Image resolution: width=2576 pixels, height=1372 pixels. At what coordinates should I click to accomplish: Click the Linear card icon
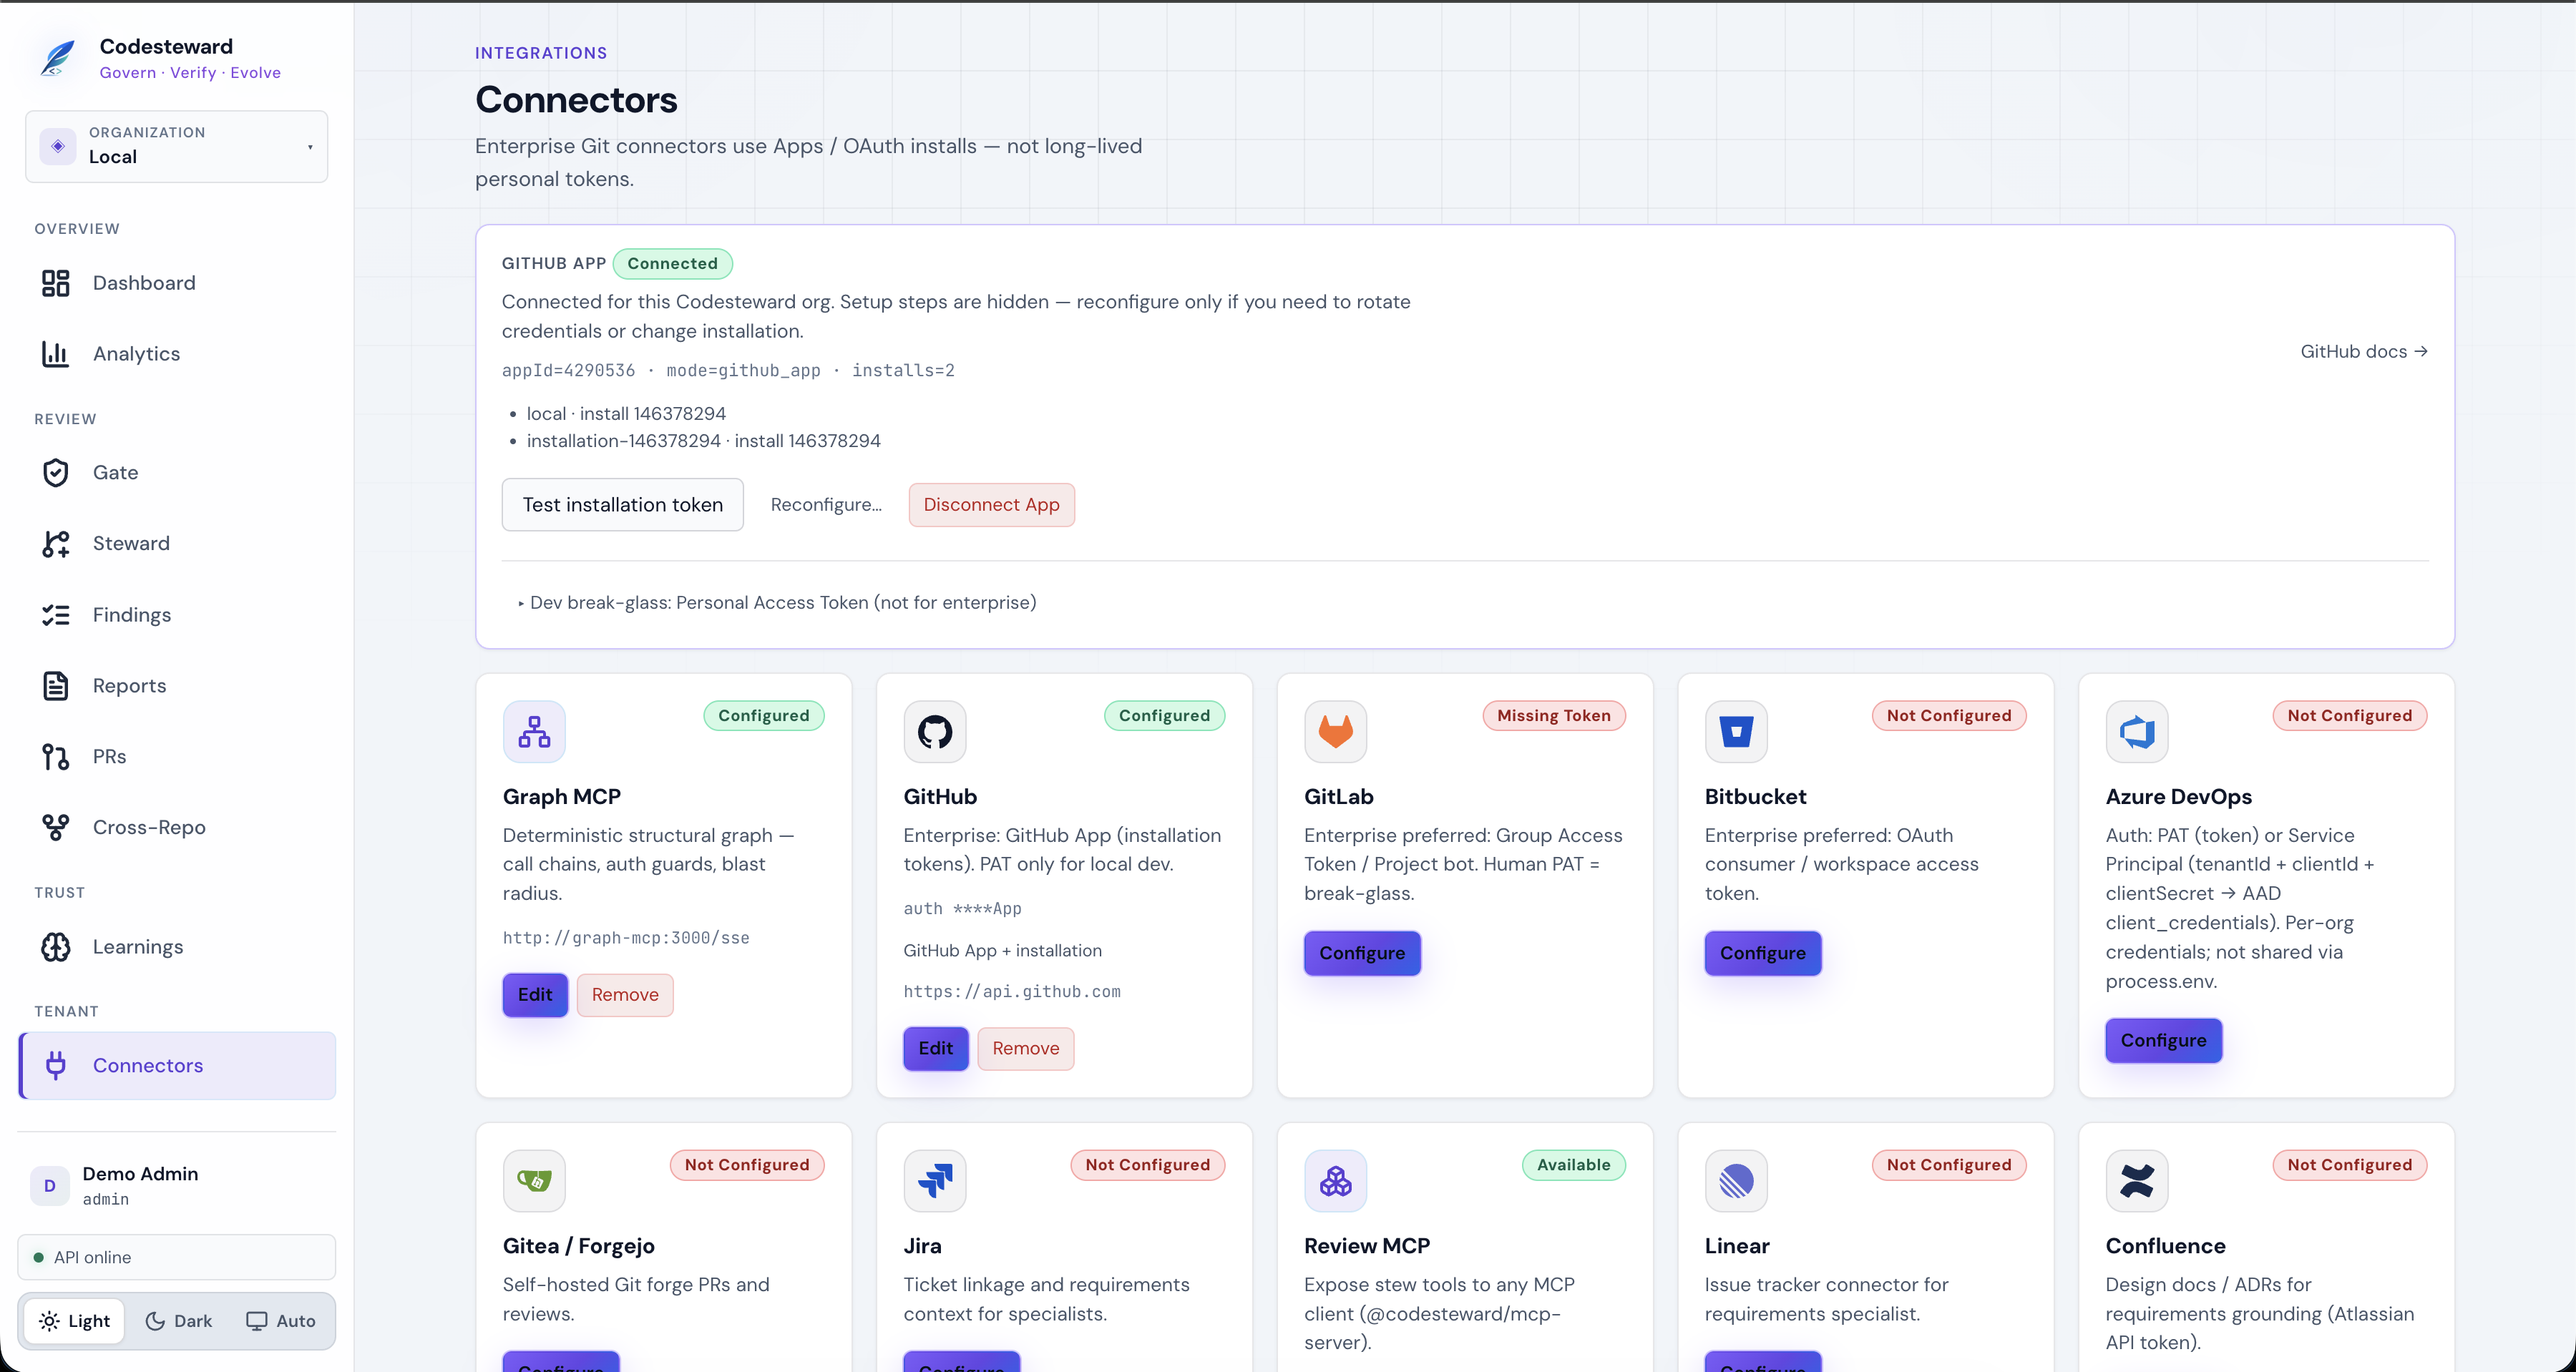tap(1736, 1181)
